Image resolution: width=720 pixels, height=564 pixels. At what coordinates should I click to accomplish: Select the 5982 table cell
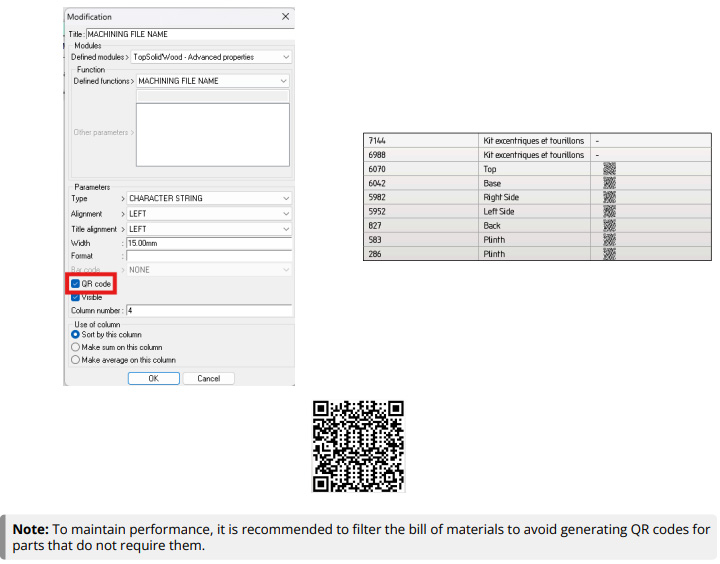tap(421, 197)
